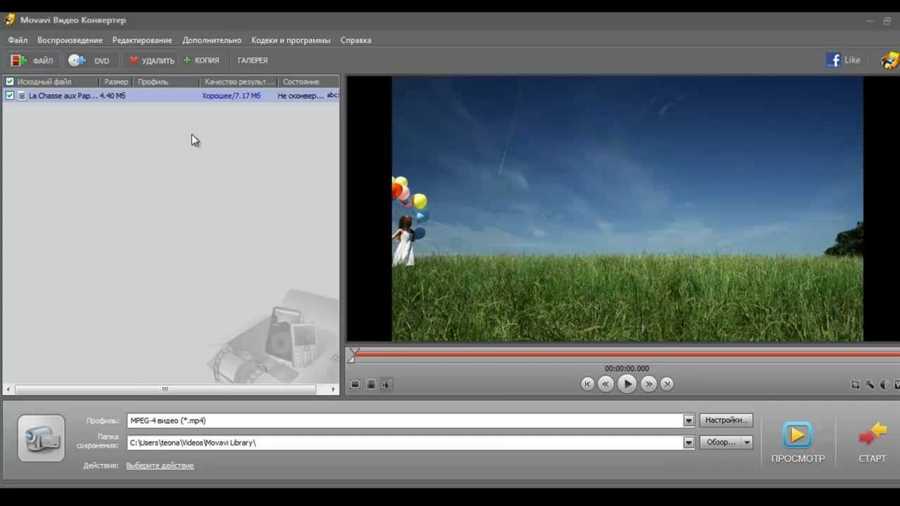
Task: Click the crop tool icon under the preview
Action: pyautogui.click(x=855, y=384)
